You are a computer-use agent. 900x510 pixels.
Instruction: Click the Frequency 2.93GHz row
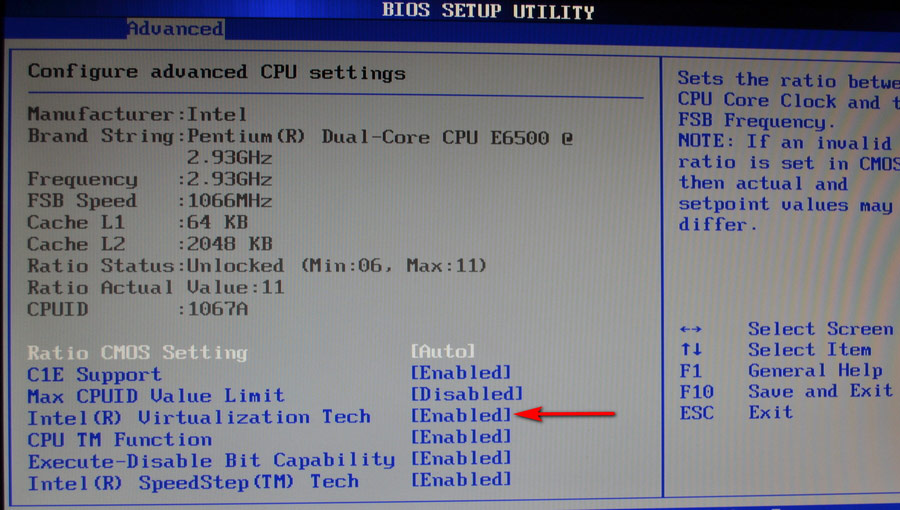[x=150, y=179]
